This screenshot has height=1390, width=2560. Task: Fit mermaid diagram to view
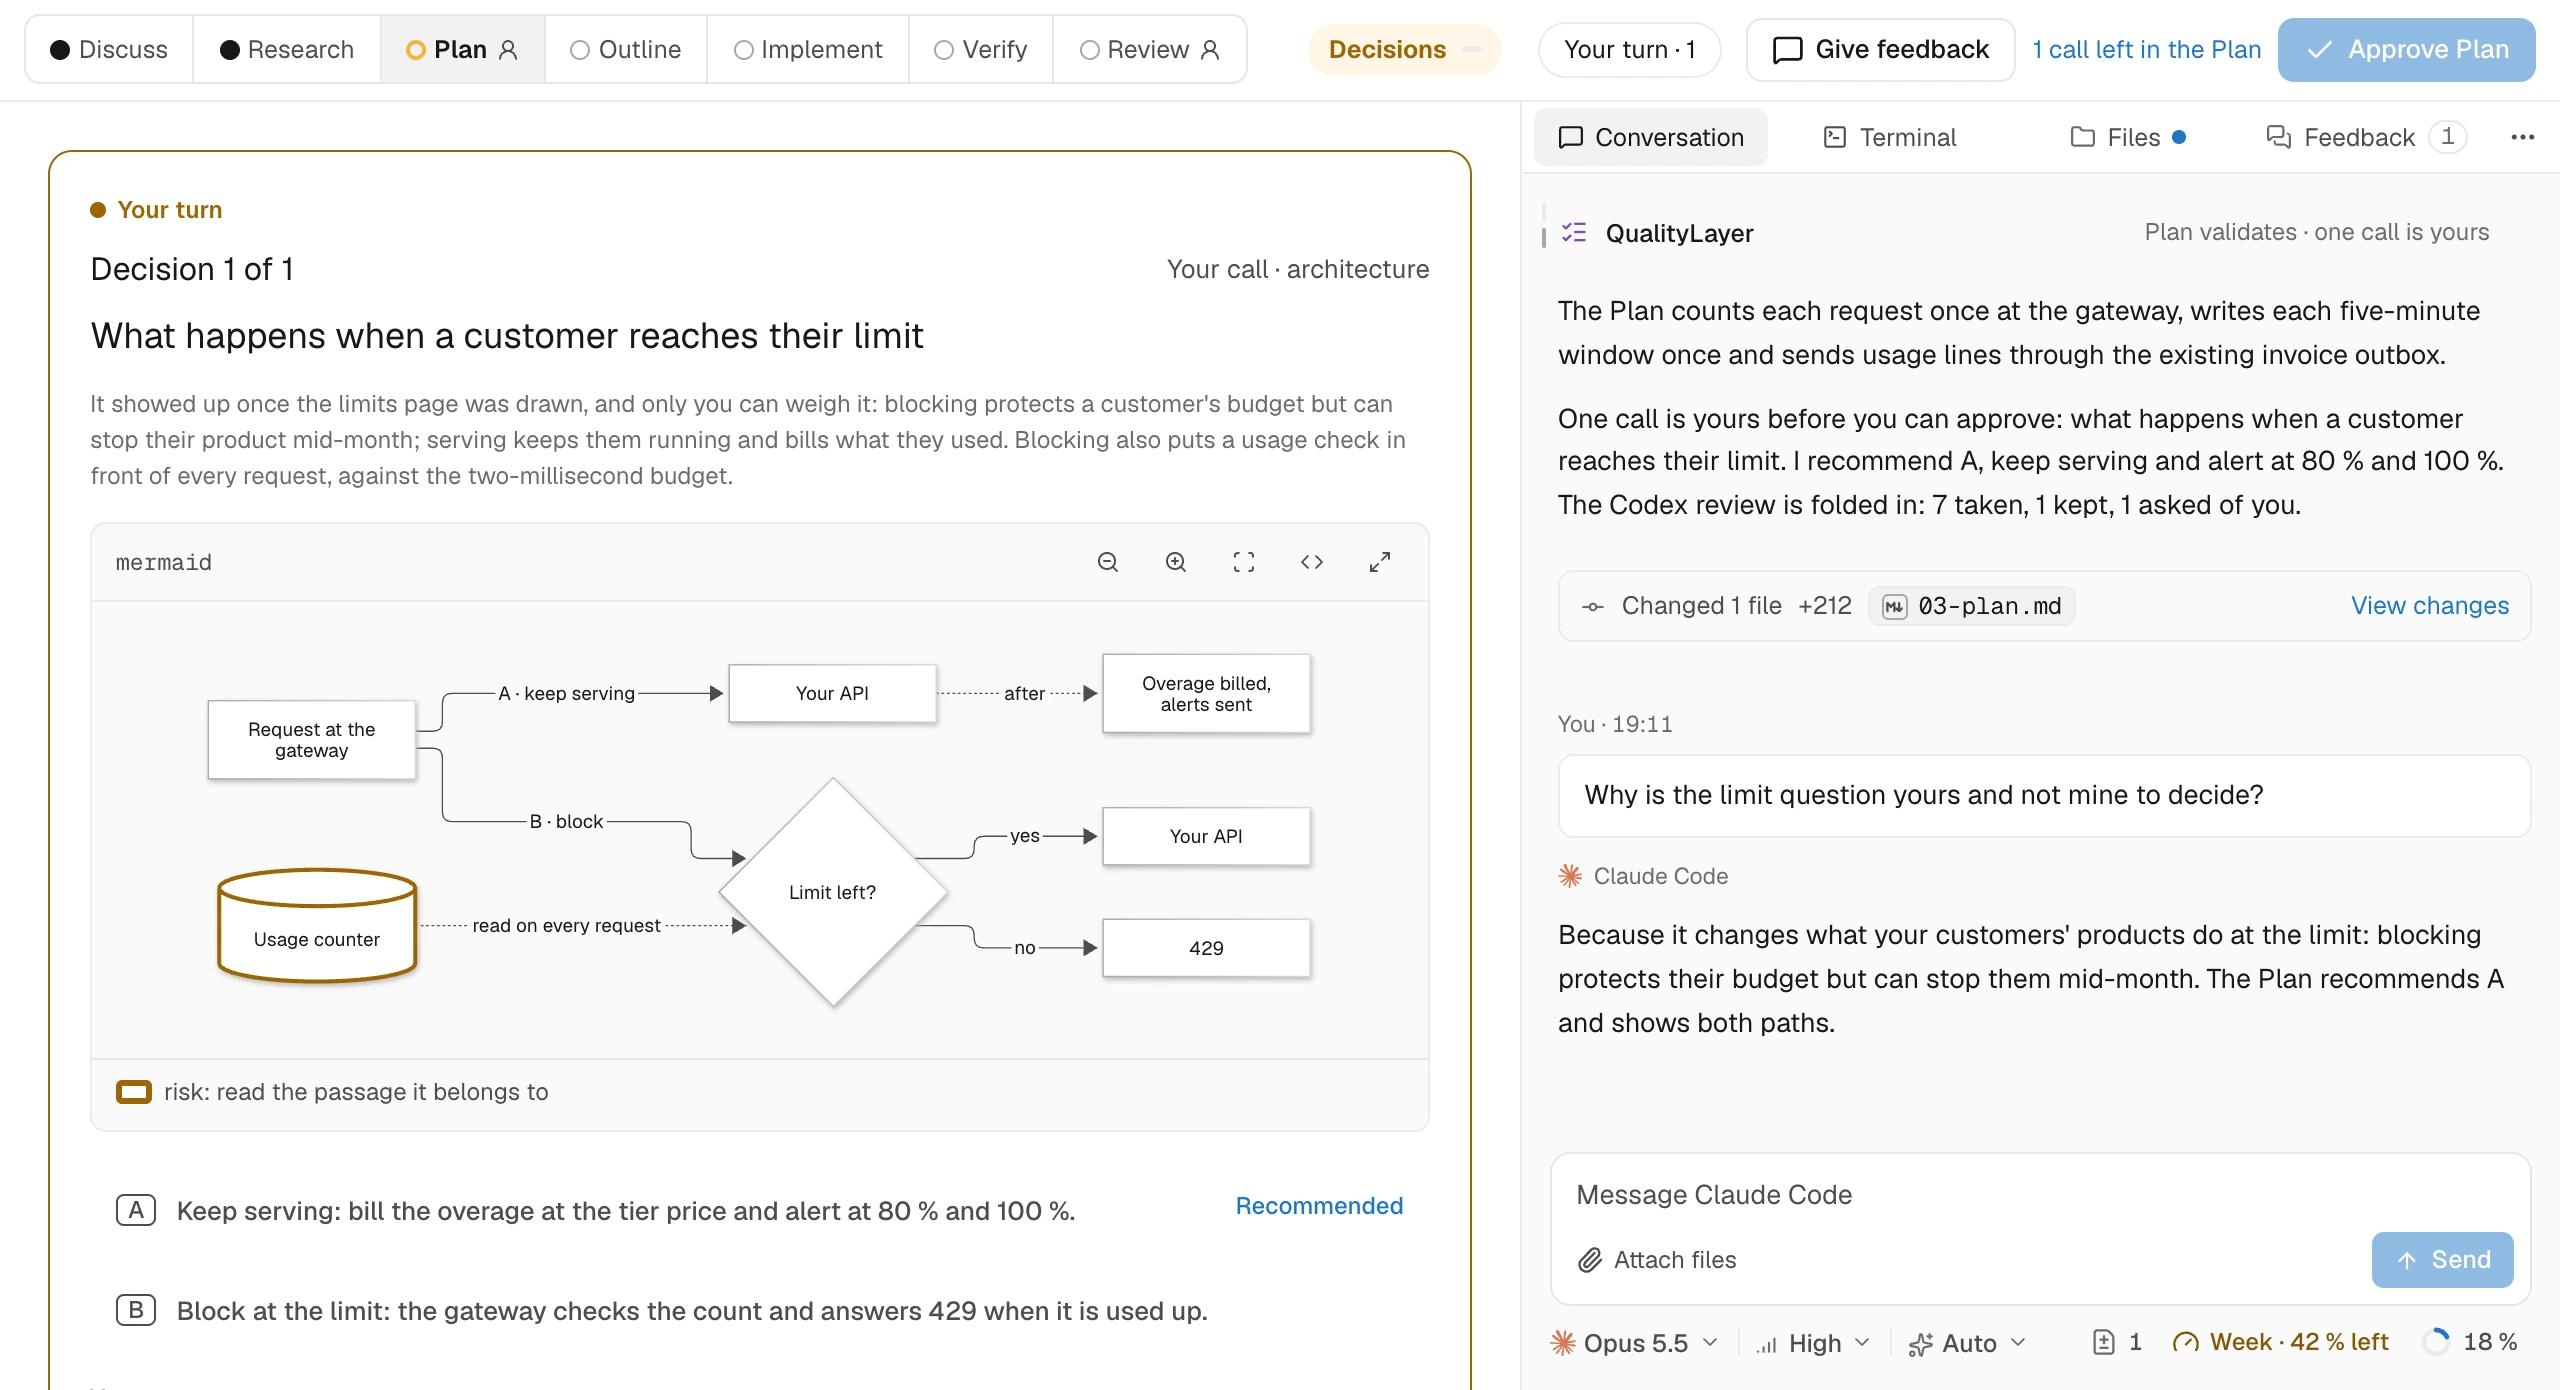1244,562
